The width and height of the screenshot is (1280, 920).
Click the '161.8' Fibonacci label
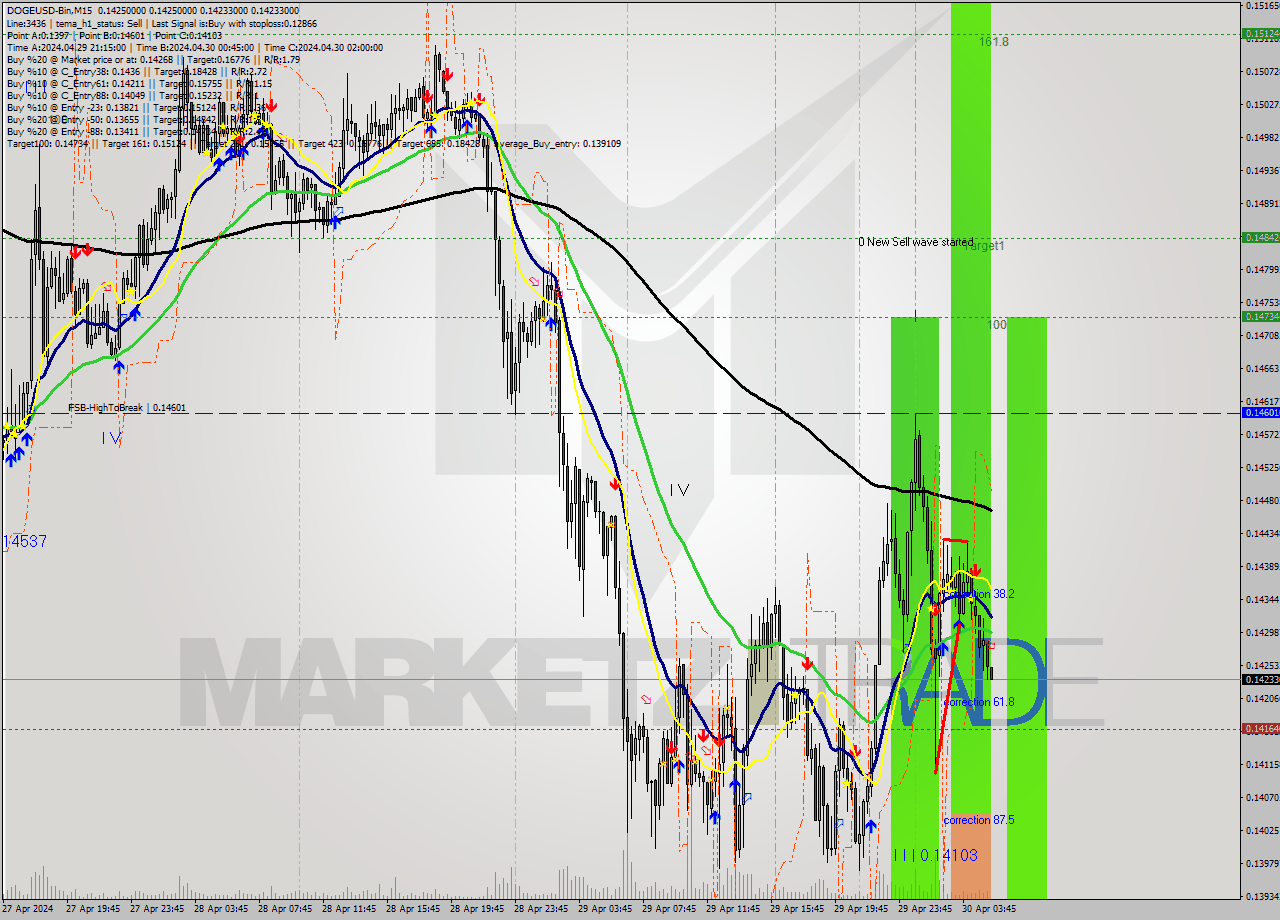994,42
